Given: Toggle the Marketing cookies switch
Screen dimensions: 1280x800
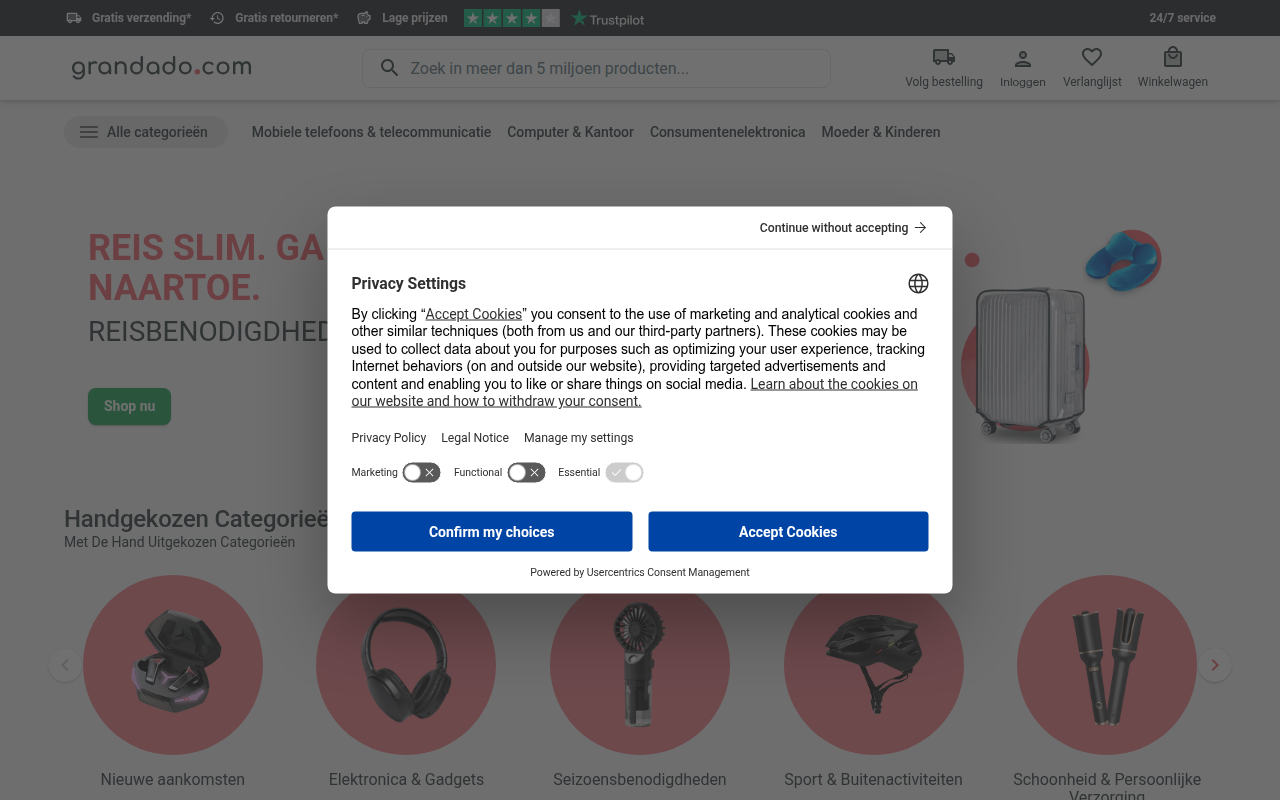Looking at the screenshot, I should [421, 472].
